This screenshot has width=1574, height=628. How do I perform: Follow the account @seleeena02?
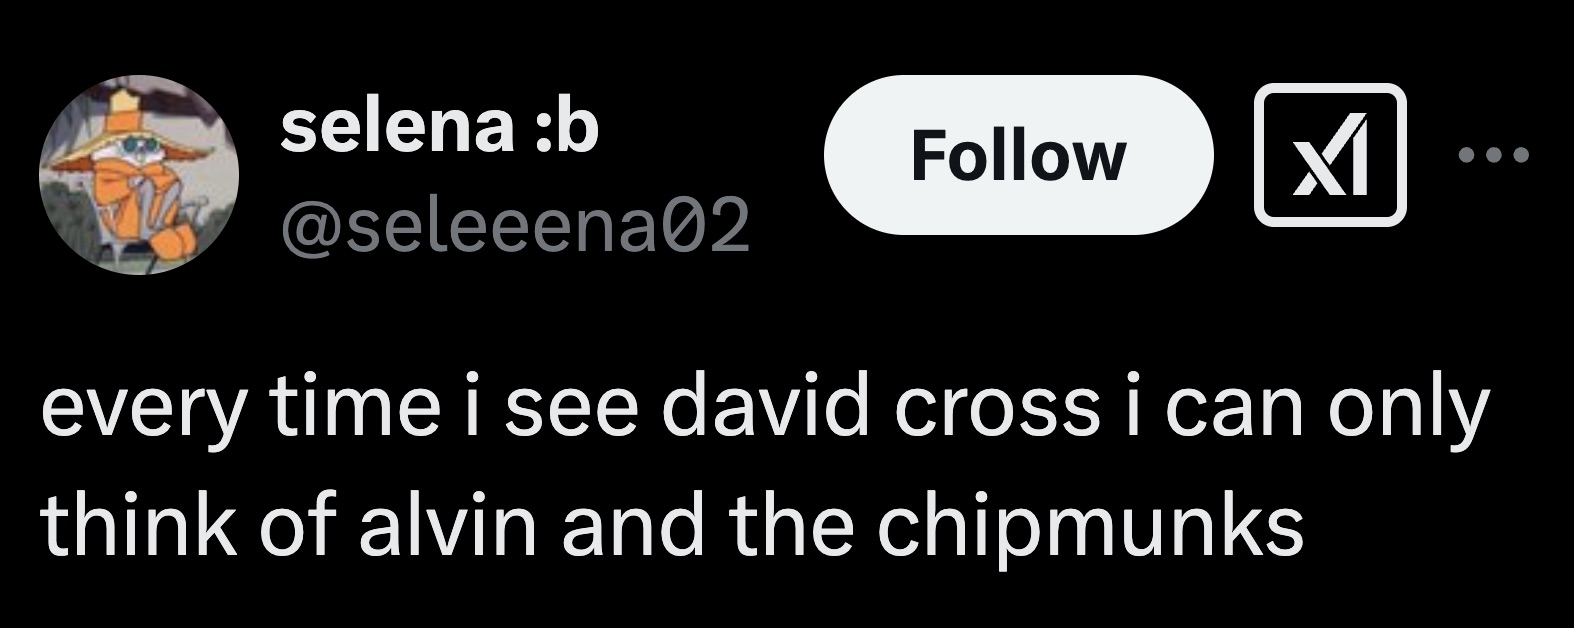click(1018, 155)
